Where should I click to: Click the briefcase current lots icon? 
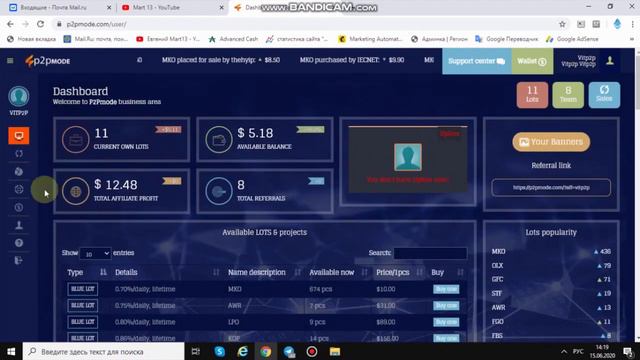pyautogui.click(x=76, y=140)
